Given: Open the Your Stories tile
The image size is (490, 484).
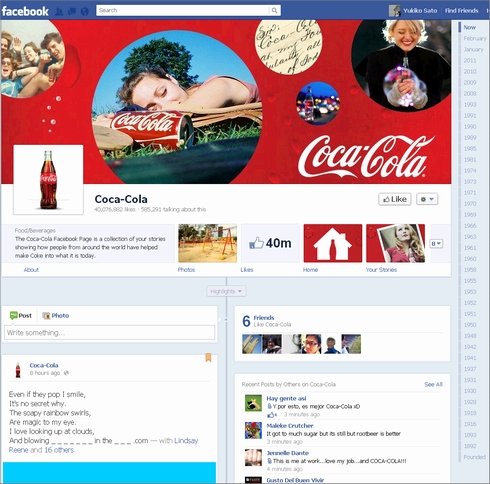Looking at the screenshot, I should tap(395, 243).
